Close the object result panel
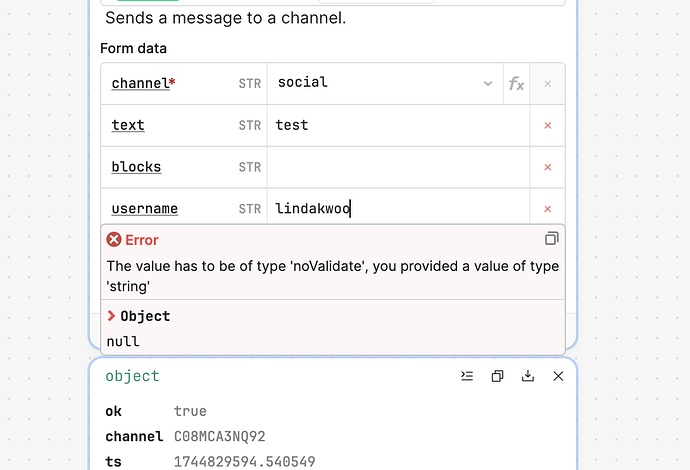 click(x=558, y=376)
